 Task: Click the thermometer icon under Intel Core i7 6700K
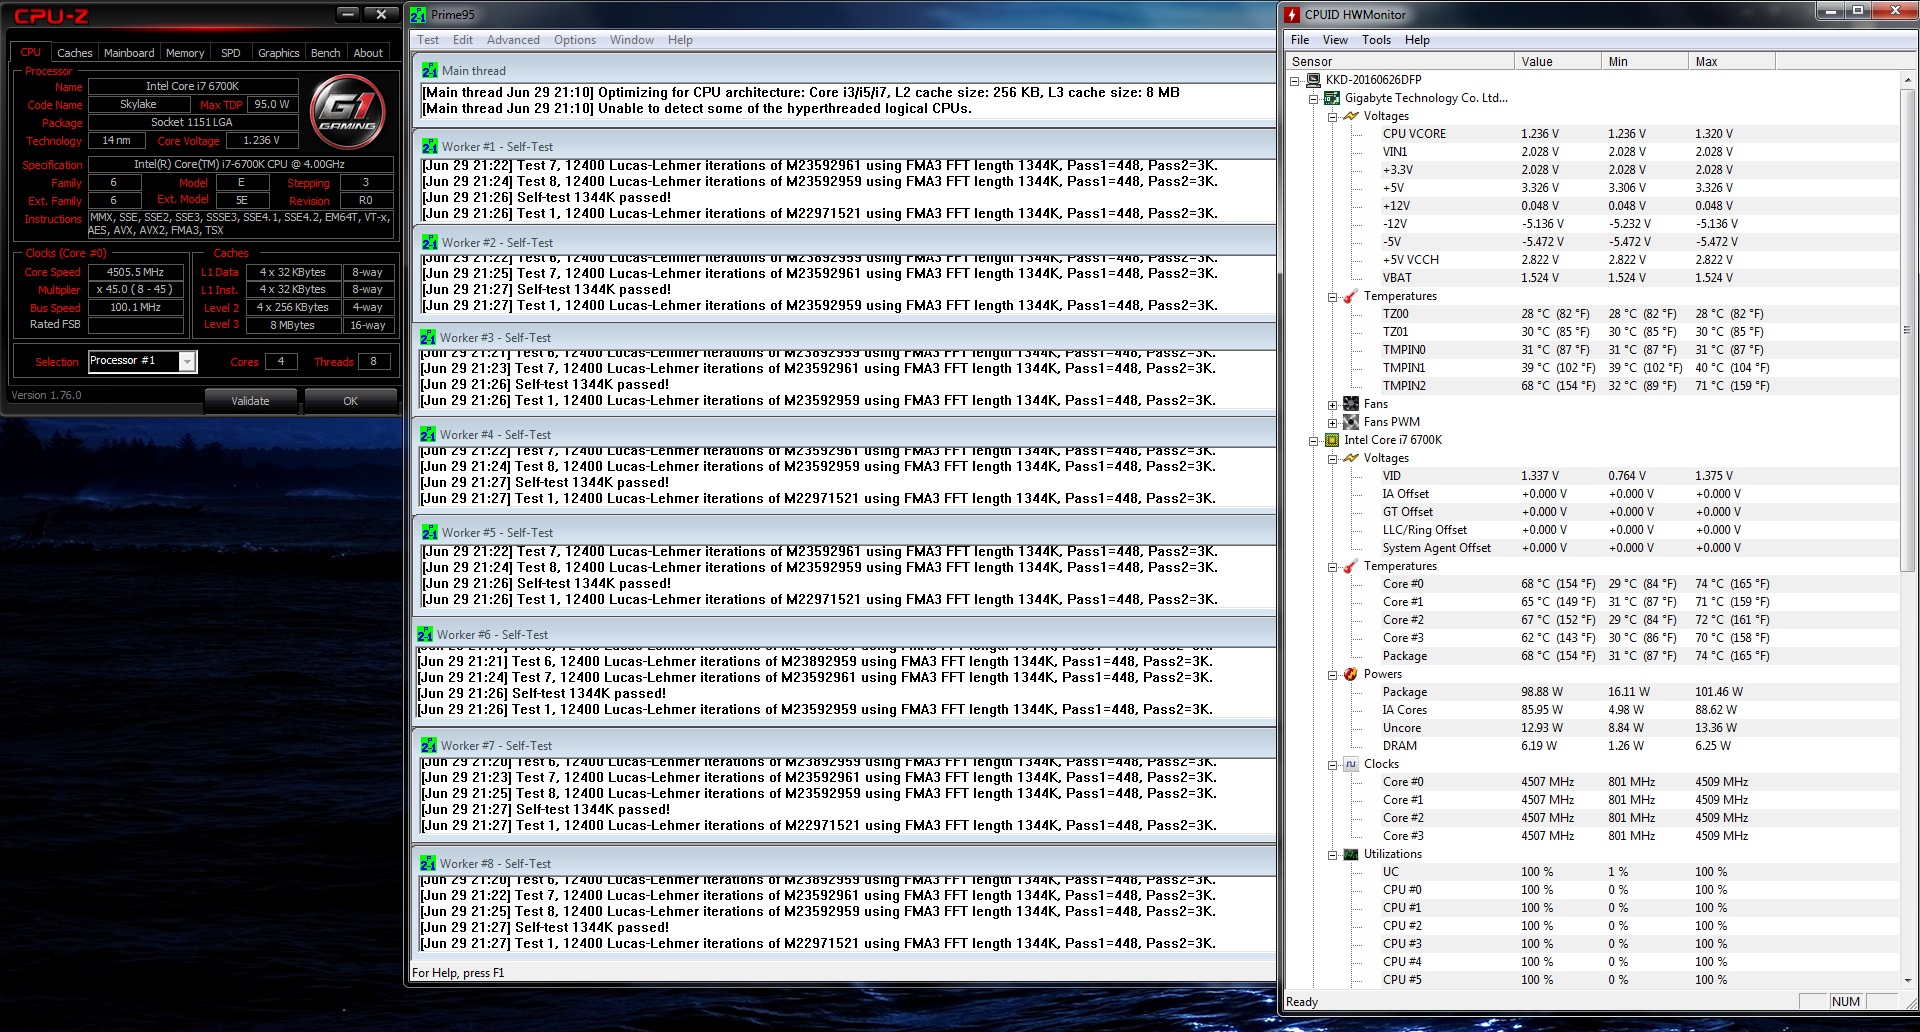(1351, 566)
